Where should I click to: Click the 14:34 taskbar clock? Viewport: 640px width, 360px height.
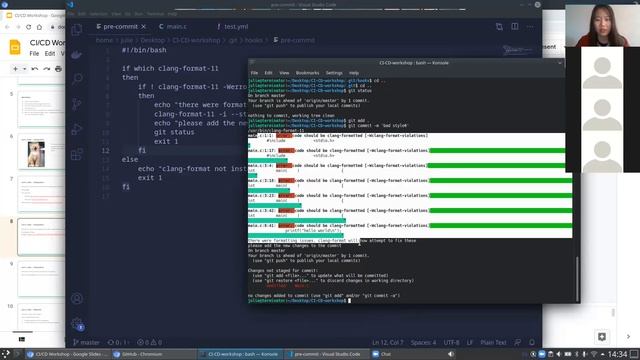click(x=618, y=354)
